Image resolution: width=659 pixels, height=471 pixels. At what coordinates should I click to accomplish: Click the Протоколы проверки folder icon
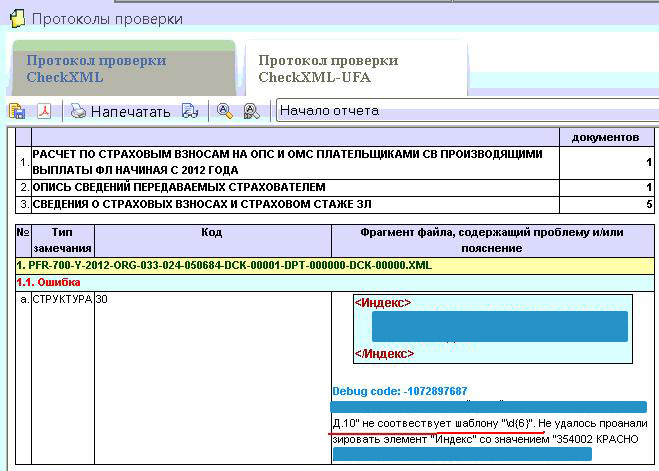17,19
